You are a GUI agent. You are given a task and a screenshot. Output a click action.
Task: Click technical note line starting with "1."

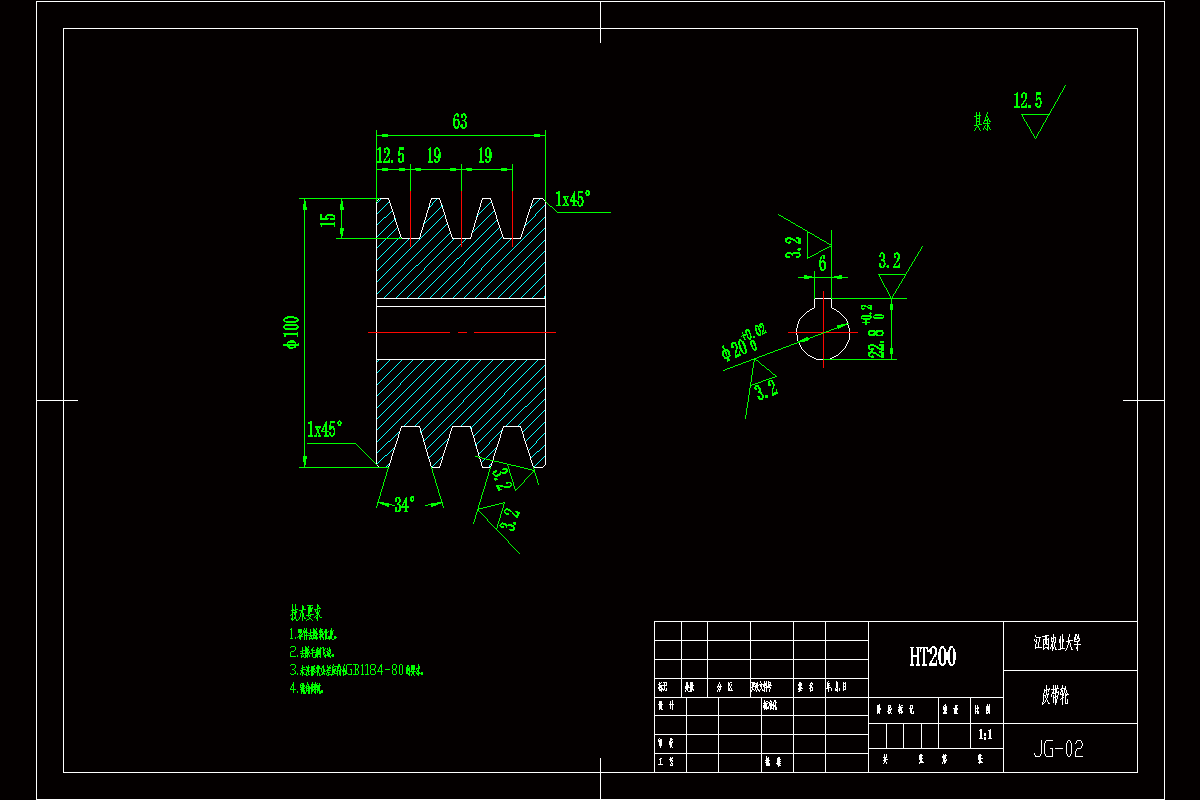point(313,634)
